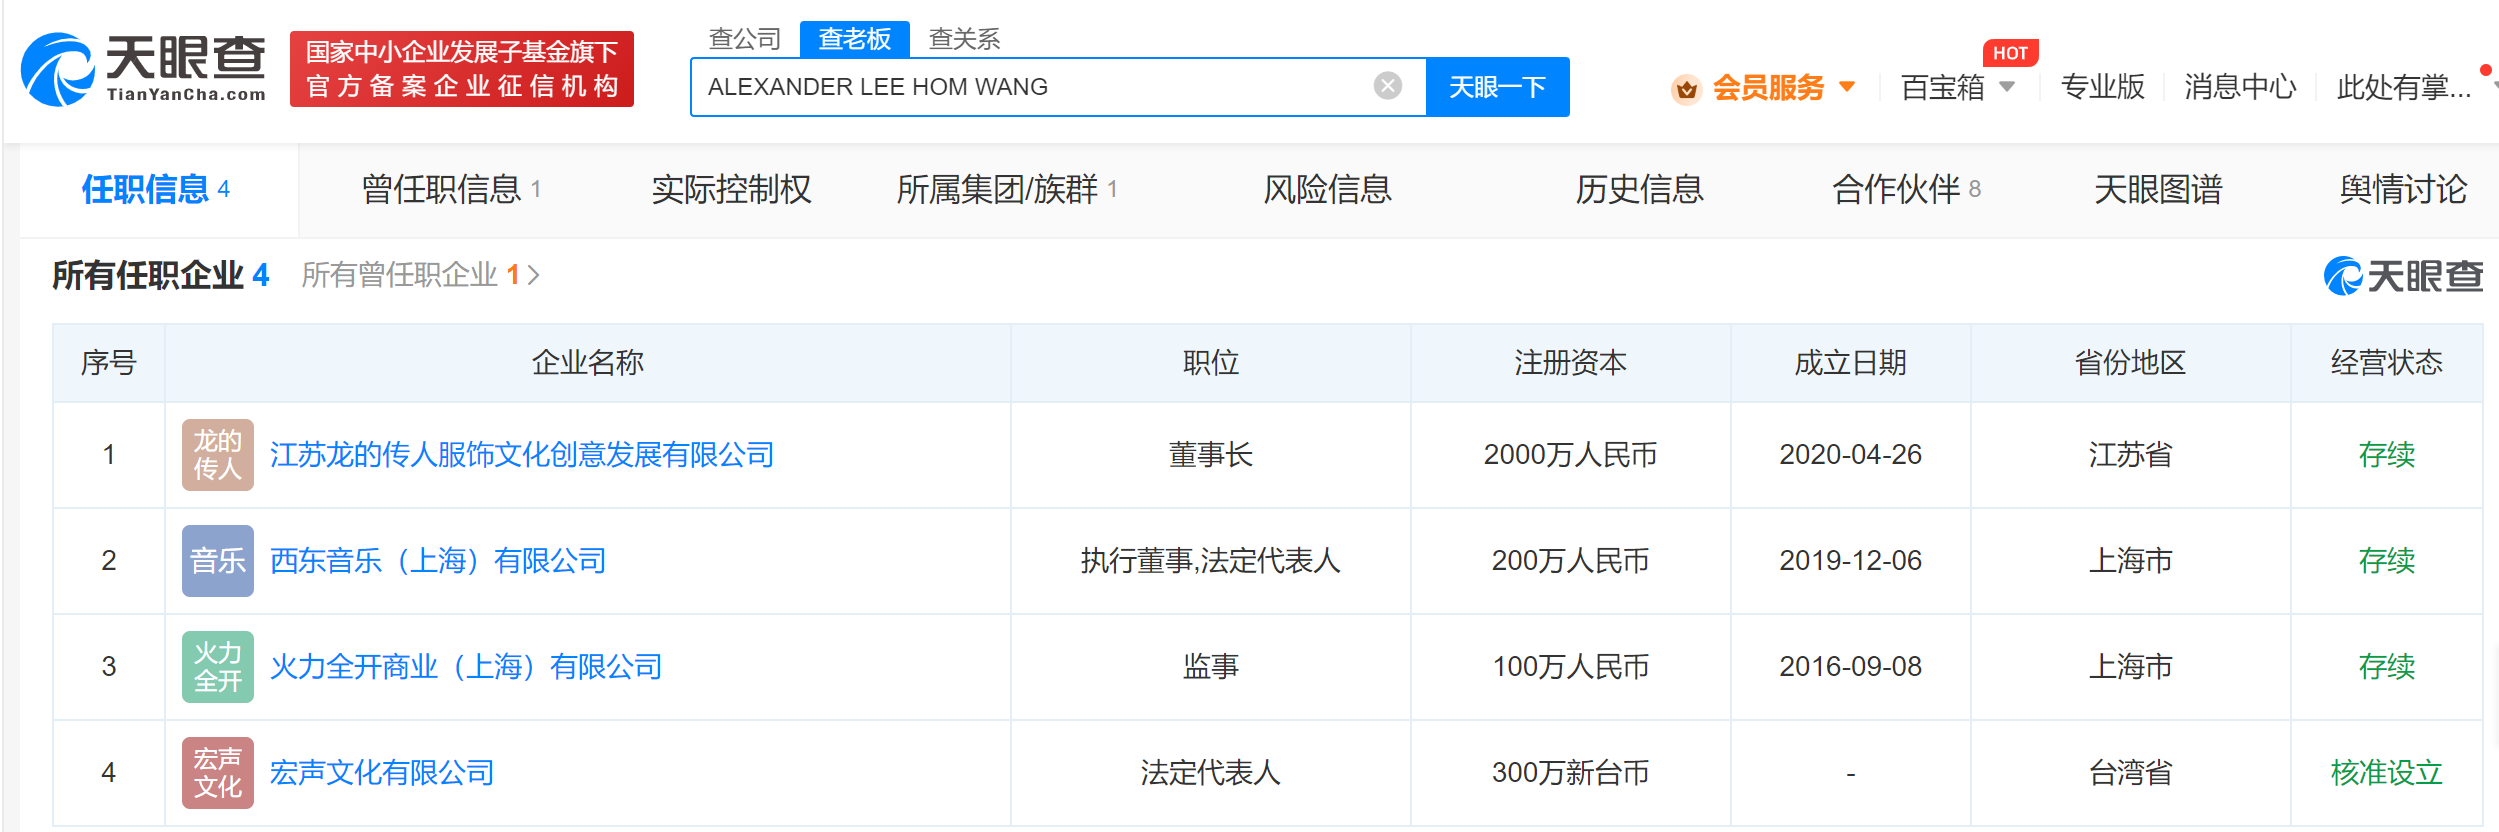Click the 龙的传人 company logo thumbnail
Image resolution: width=2499 pixels, height=832 pixels.
pyautogui.click(x=217, y=455)
